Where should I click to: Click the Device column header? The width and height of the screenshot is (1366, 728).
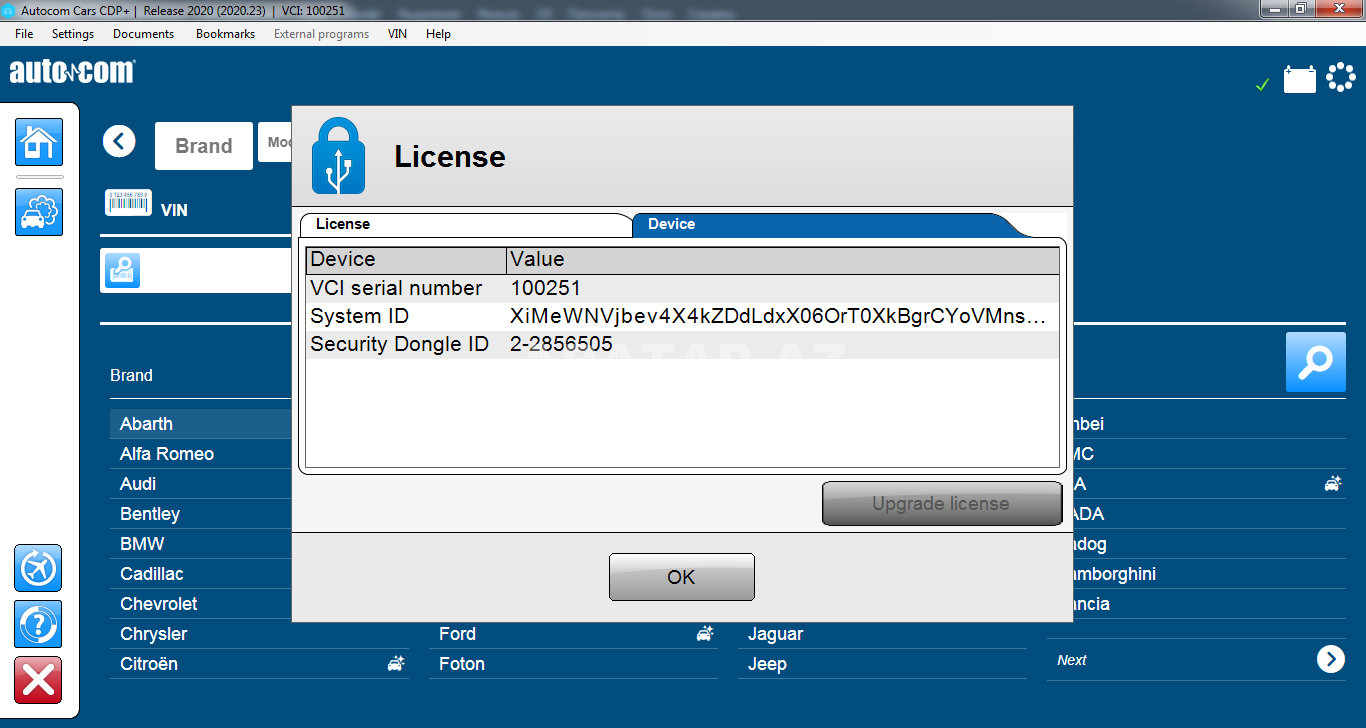(x=406, y=260)
